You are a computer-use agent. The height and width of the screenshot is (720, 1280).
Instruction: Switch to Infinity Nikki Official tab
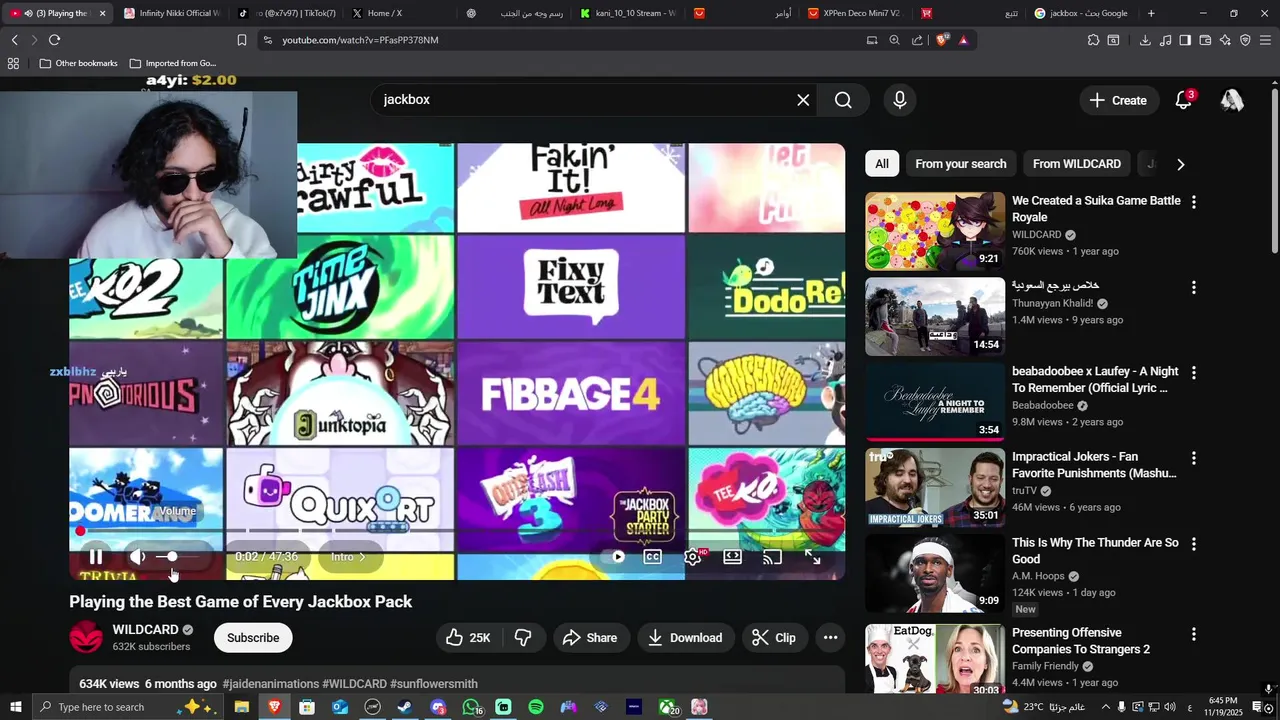click(x=170, y=13)
